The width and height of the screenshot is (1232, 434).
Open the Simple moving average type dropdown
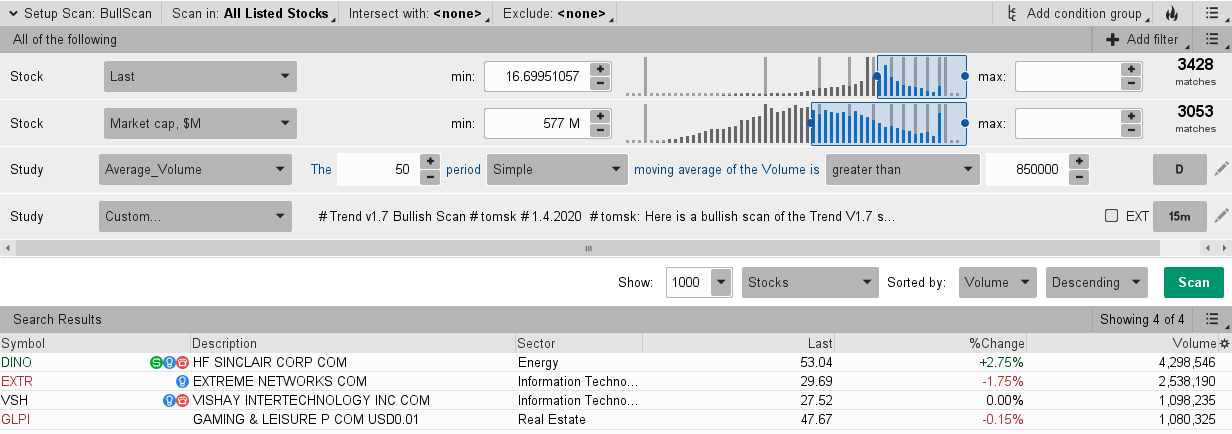coord(558,169)
